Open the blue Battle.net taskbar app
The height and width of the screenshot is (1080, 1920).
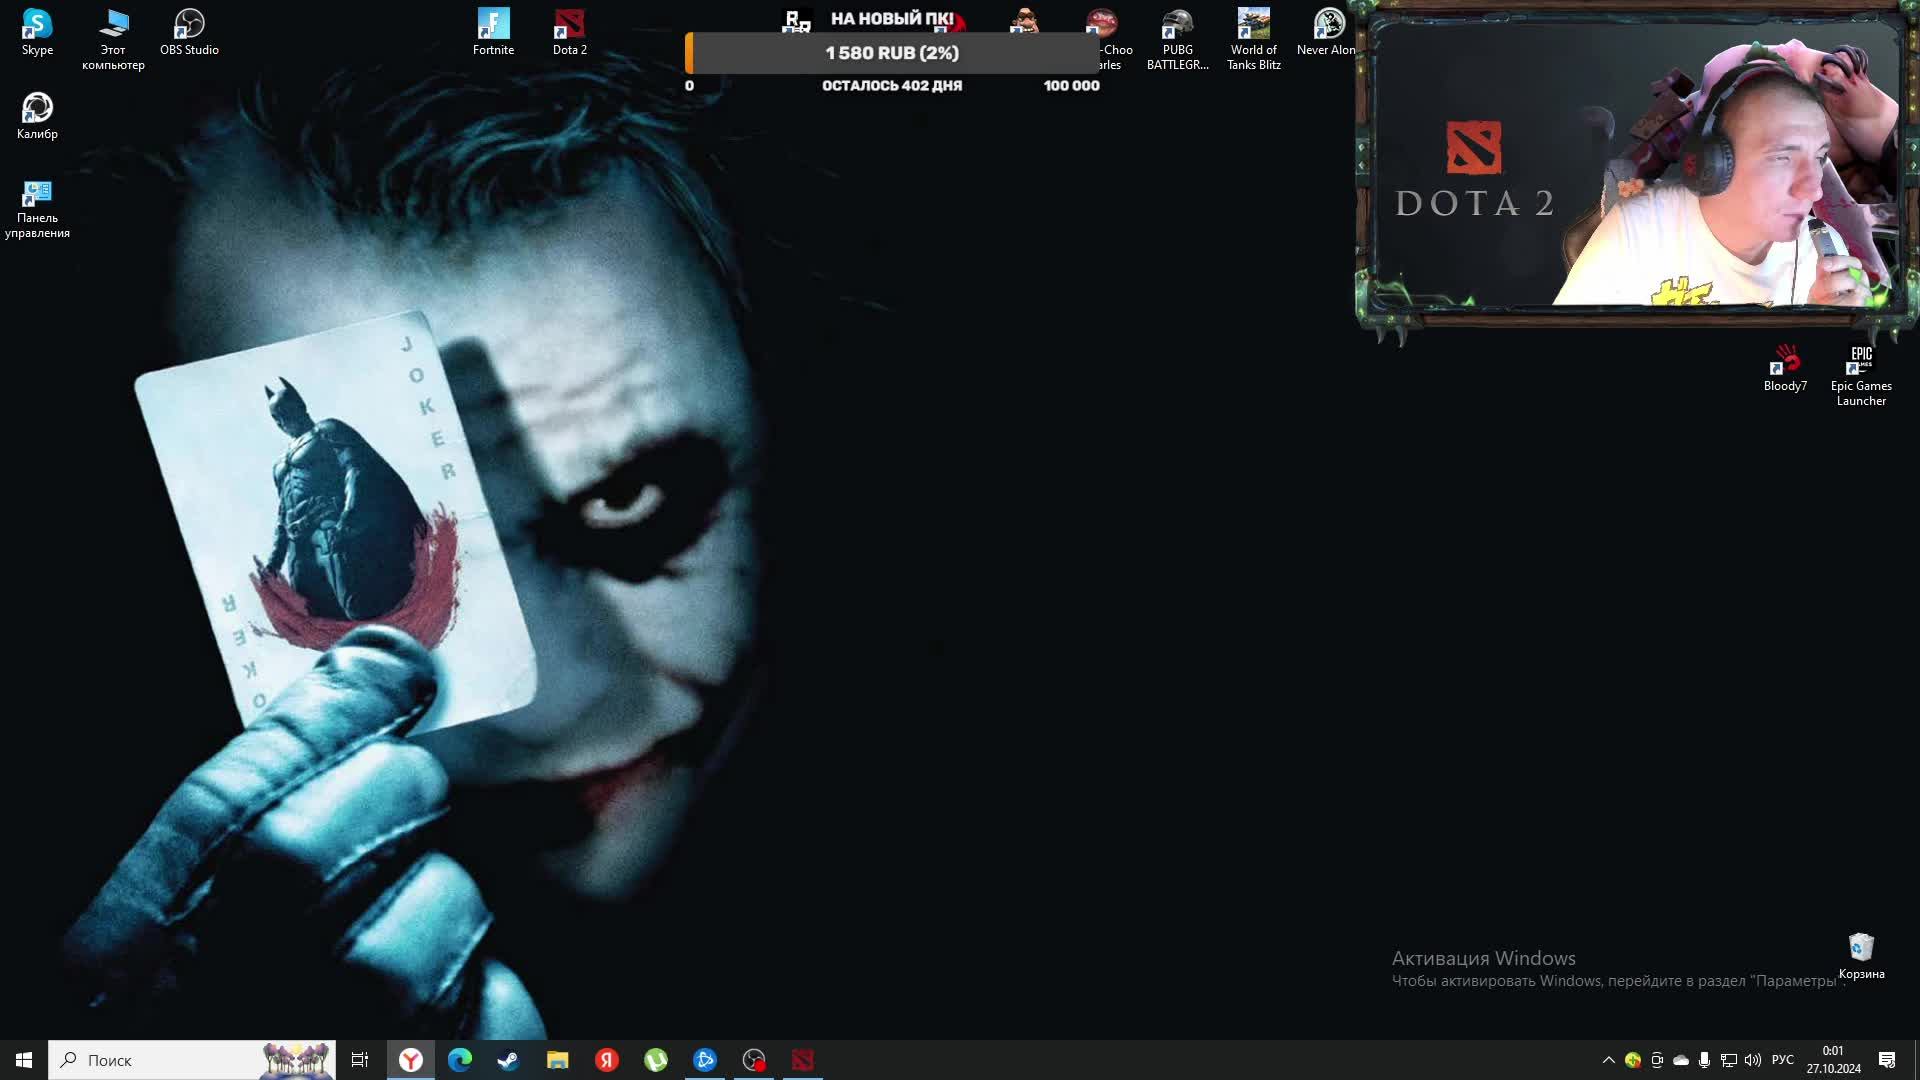click(704, 1060)
